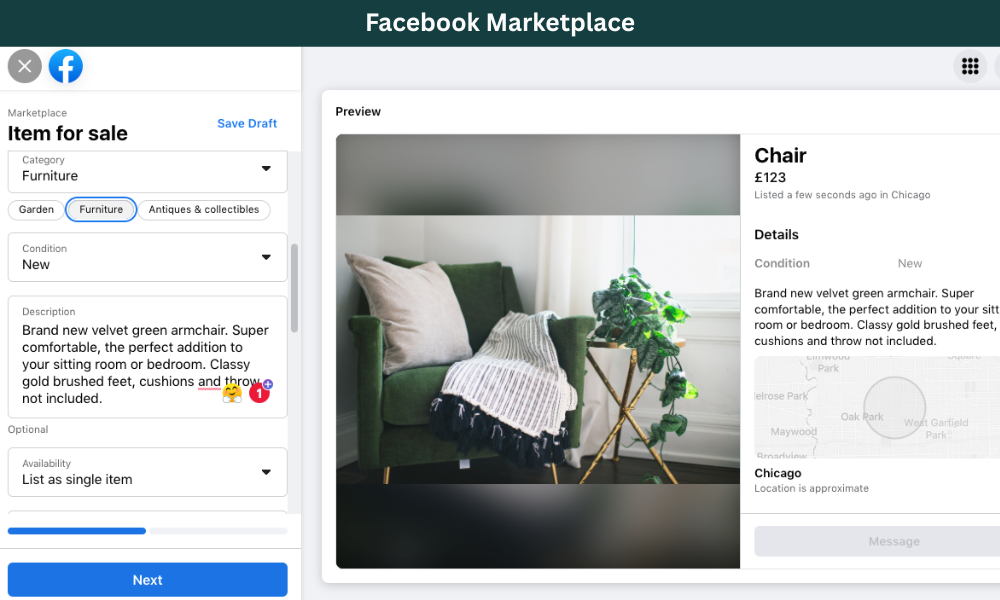Click the listing progress bar
This screenshot has height=600, width=1000.
click(147, 530)
